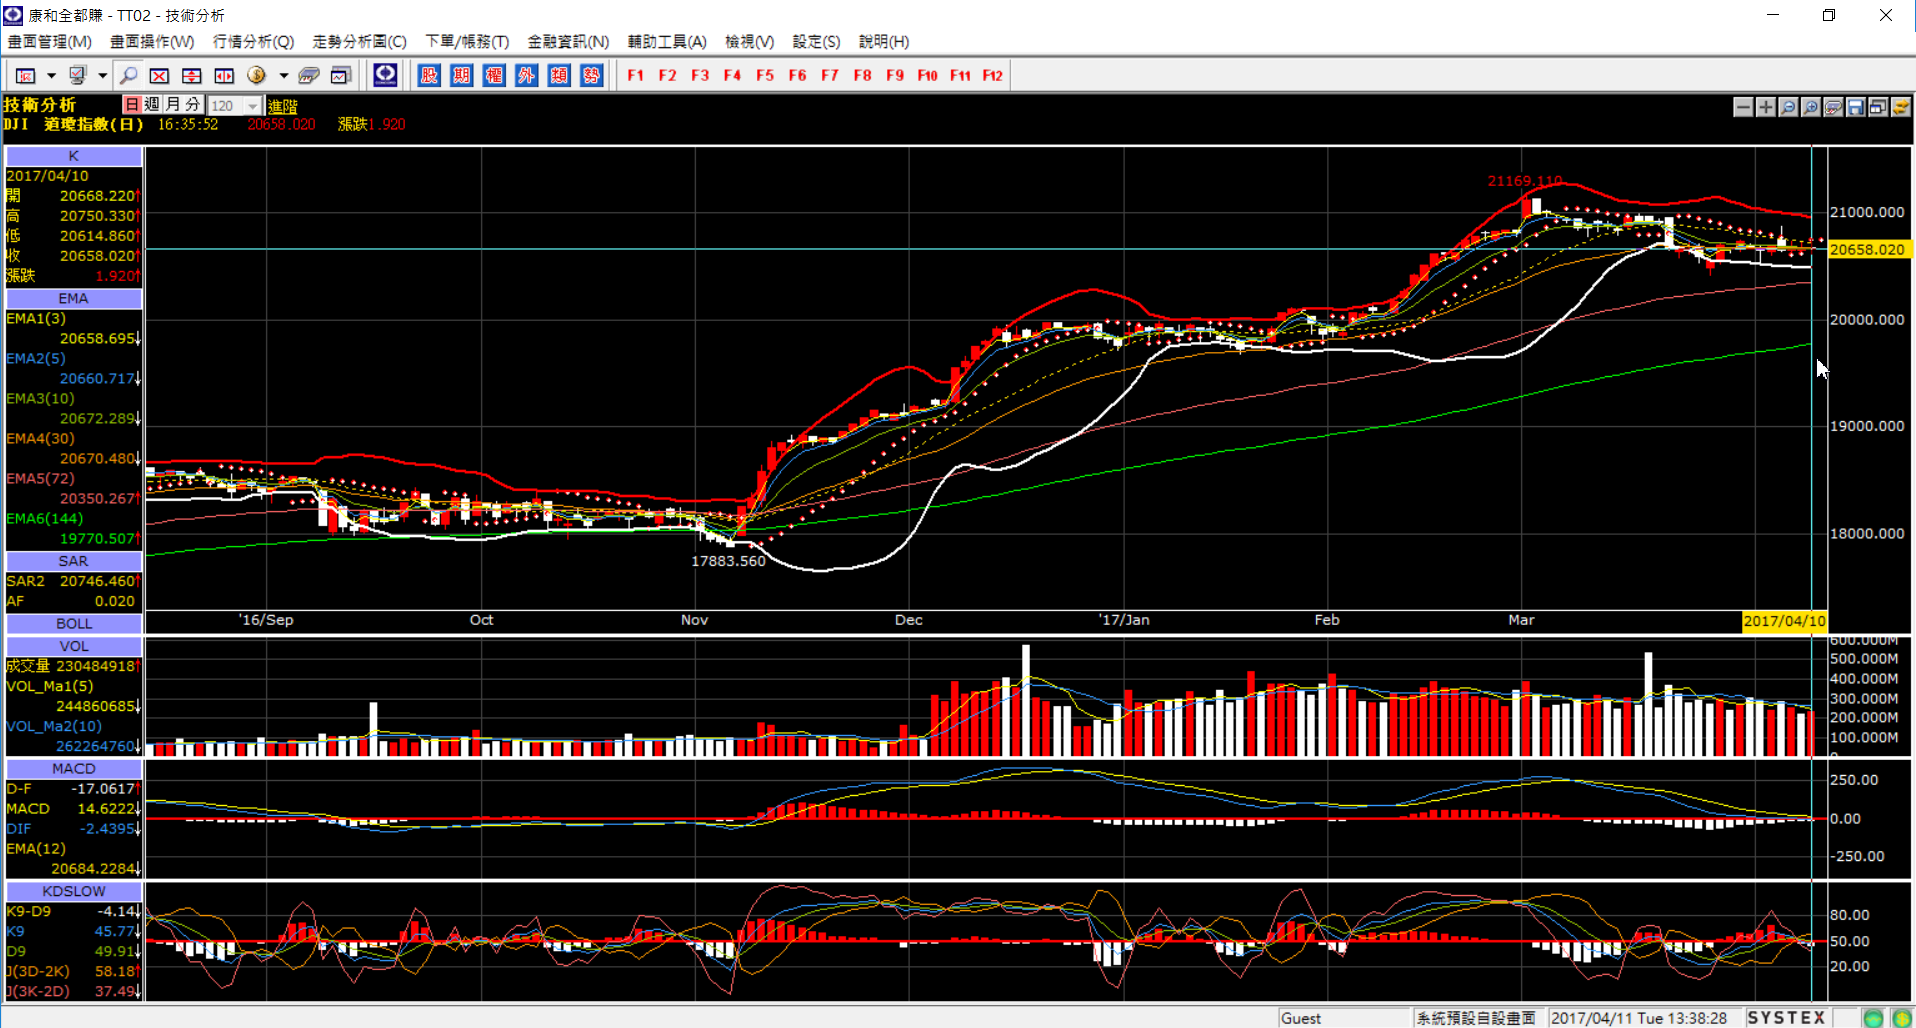Open the 金融資訊(N) menu

coord(568,42)
